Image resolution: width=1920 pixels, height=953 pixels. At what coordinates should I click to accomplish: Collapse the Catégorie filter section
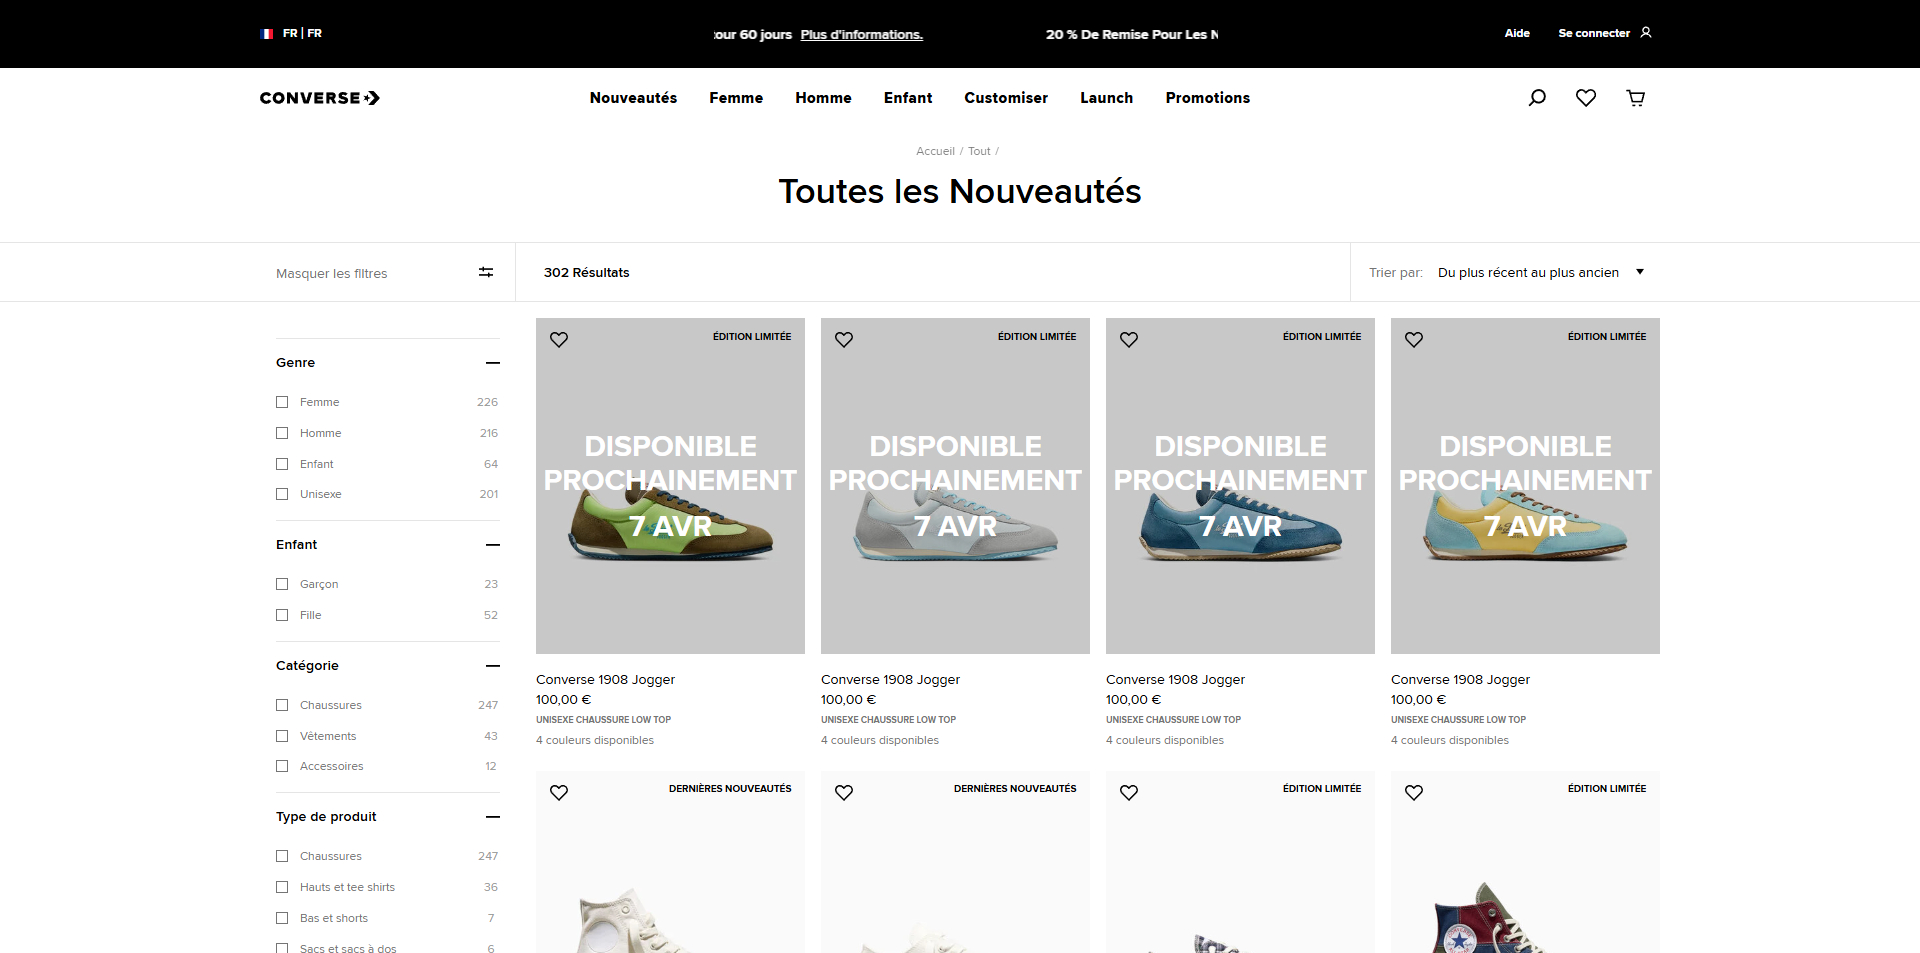pos(492,666)
